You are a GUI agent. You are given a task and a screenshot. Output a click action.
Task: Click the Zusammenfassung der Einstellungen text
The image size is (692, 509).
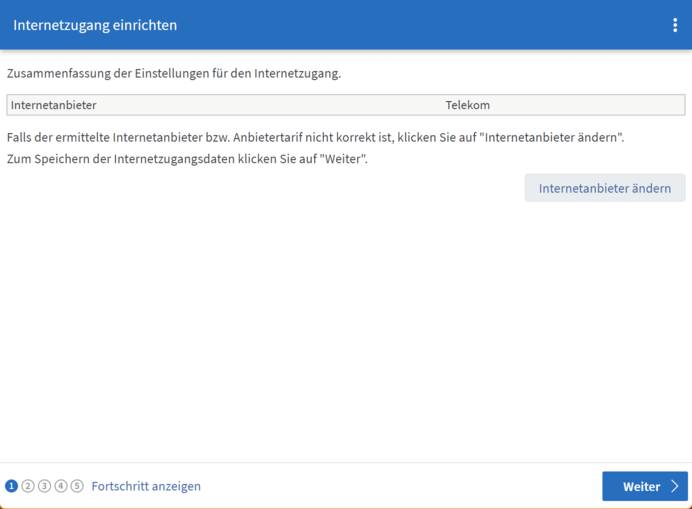click(x=174, y=73)
